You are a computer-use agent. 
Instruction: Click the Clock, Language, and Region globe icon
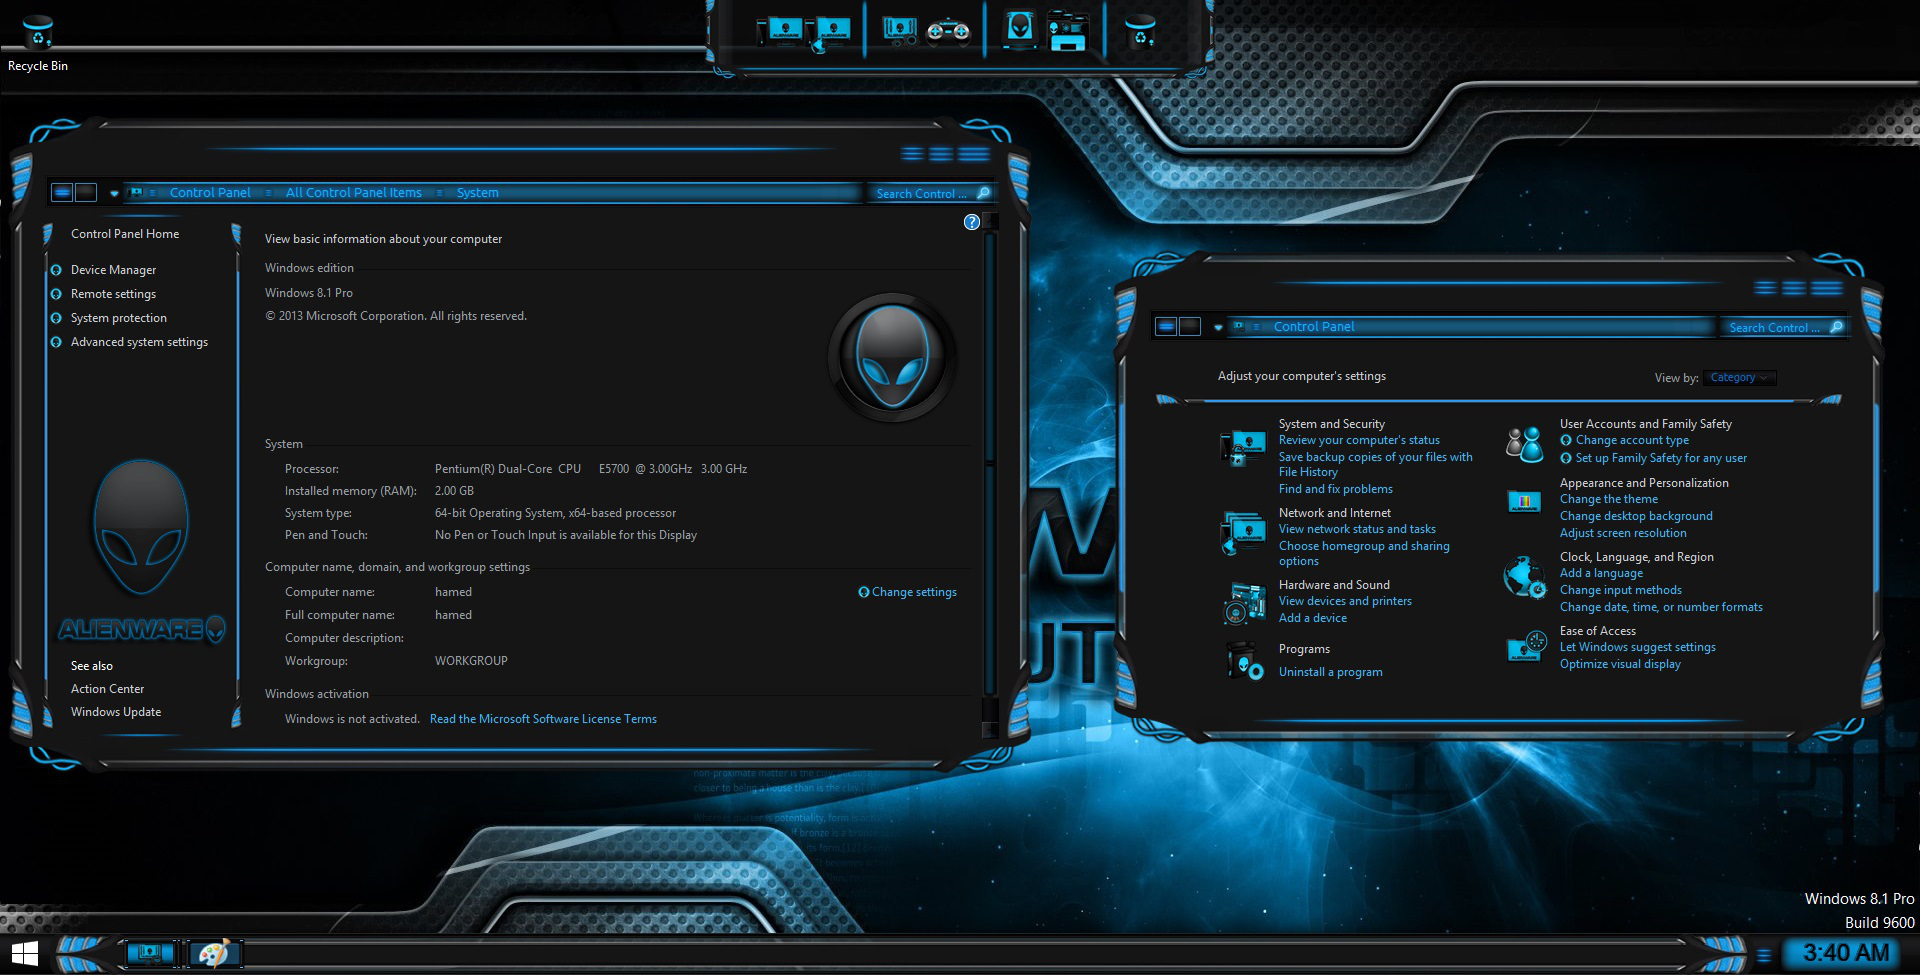[1525, 577]
